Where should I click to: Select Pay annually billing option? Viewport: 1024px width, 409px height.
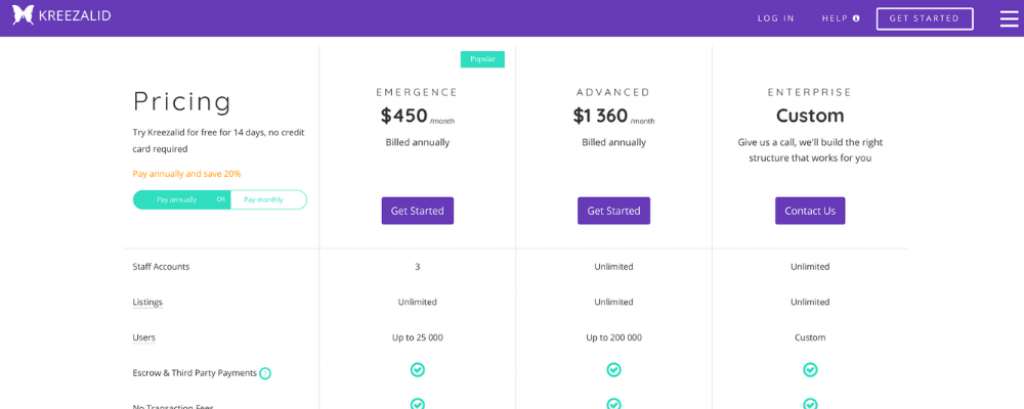(176, 200)
